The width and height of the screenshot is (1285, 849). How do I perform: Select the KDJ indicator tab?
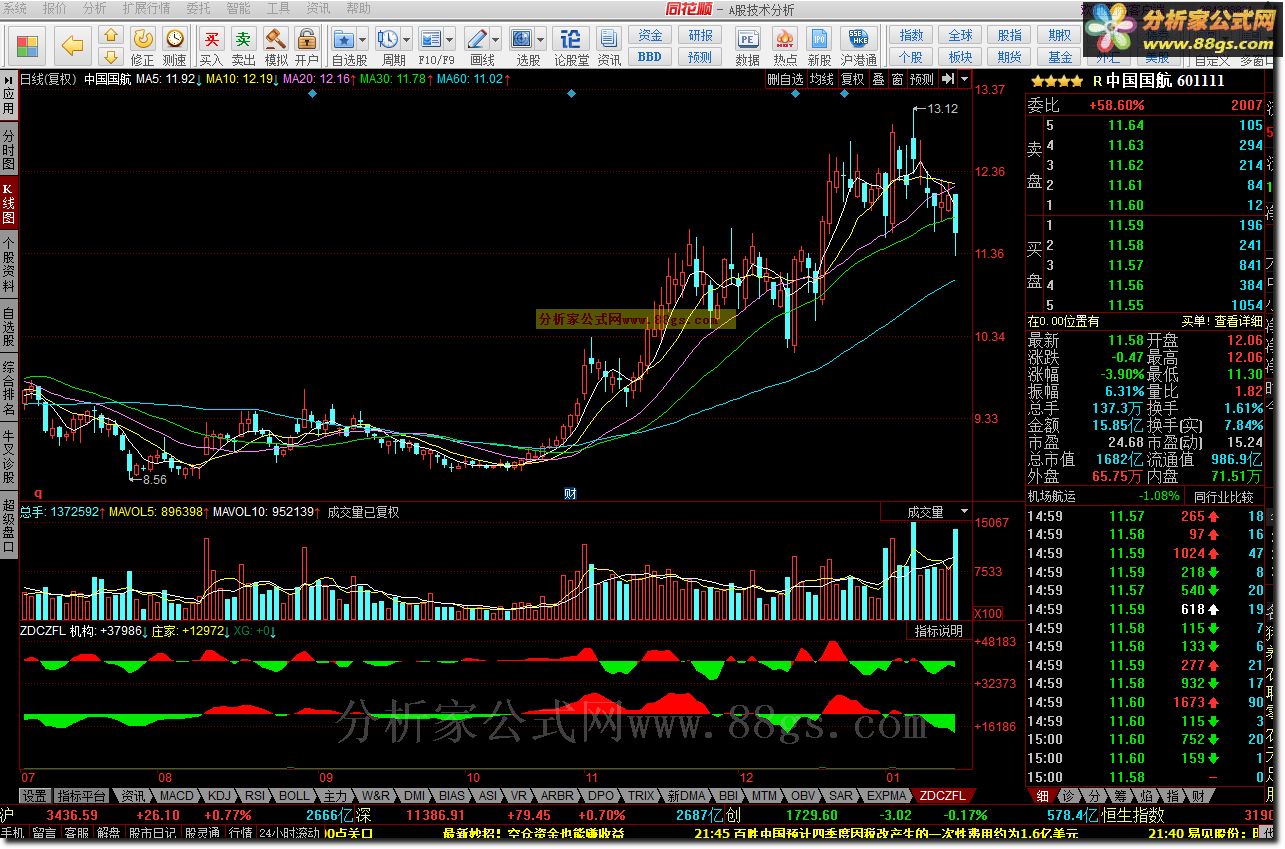(217, 796)
